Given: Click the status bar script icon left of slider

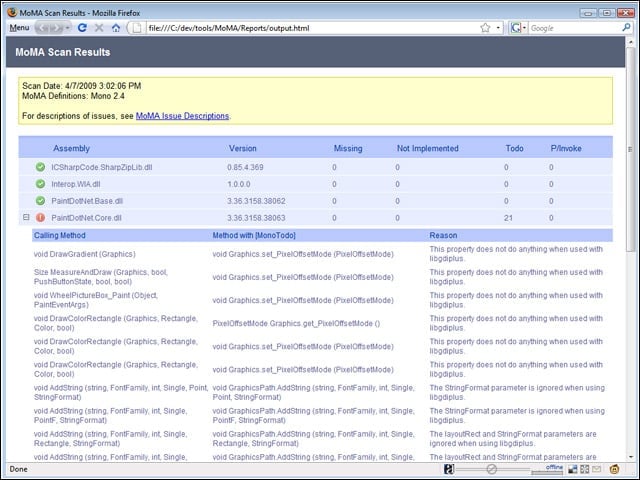Looking at the screenshot, I should point(449,469).
